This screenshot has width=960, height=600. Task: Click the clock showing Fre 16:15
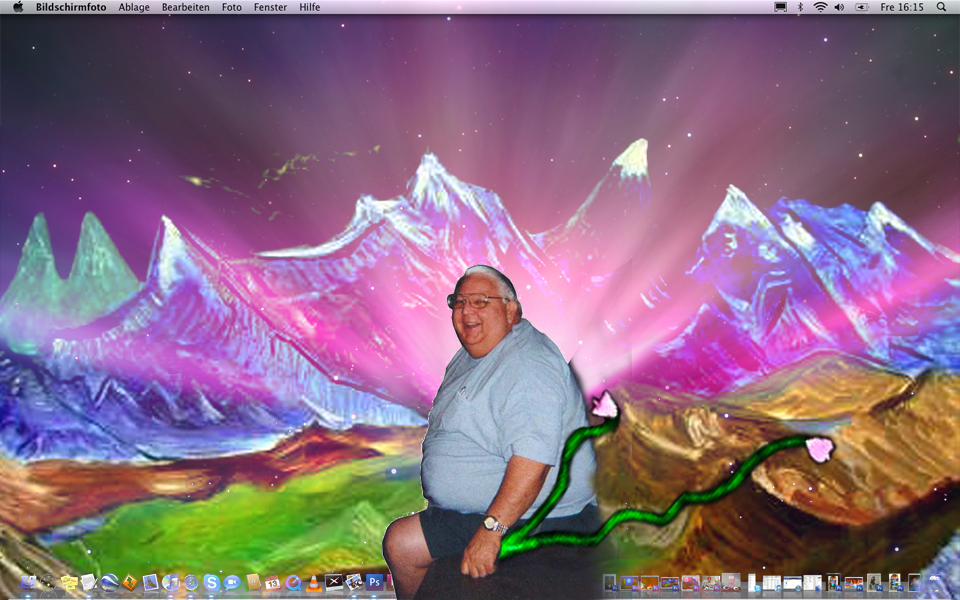[x=902, y=7]
